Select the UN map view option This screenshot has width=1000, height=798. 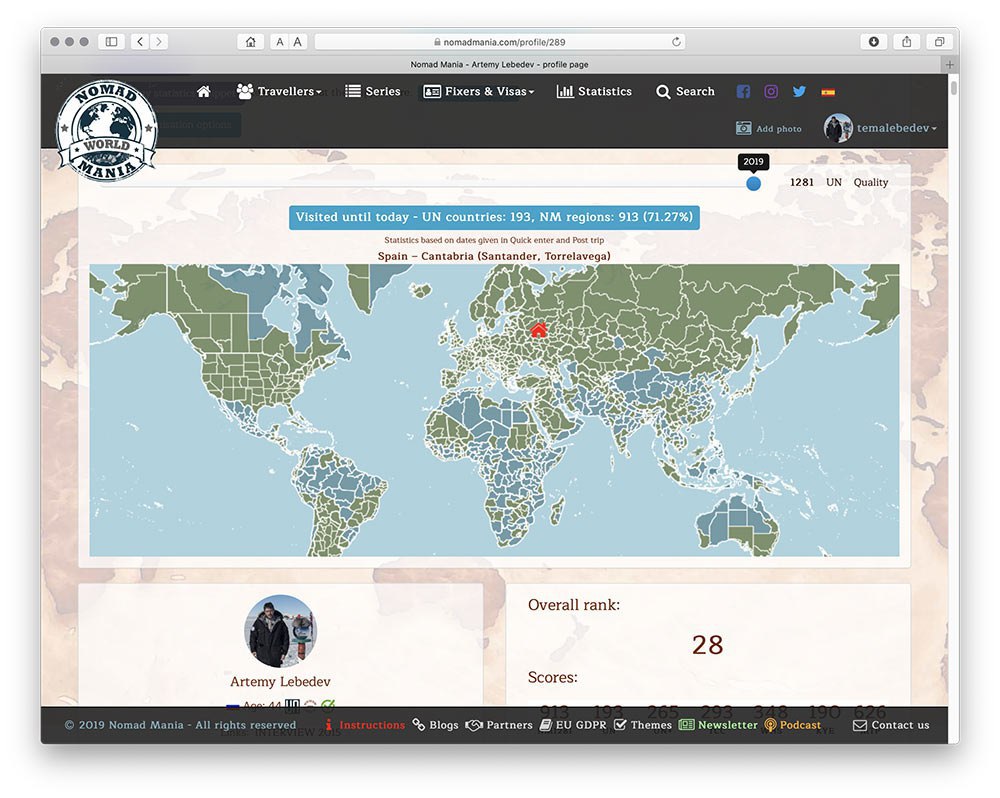click(834, 182)
